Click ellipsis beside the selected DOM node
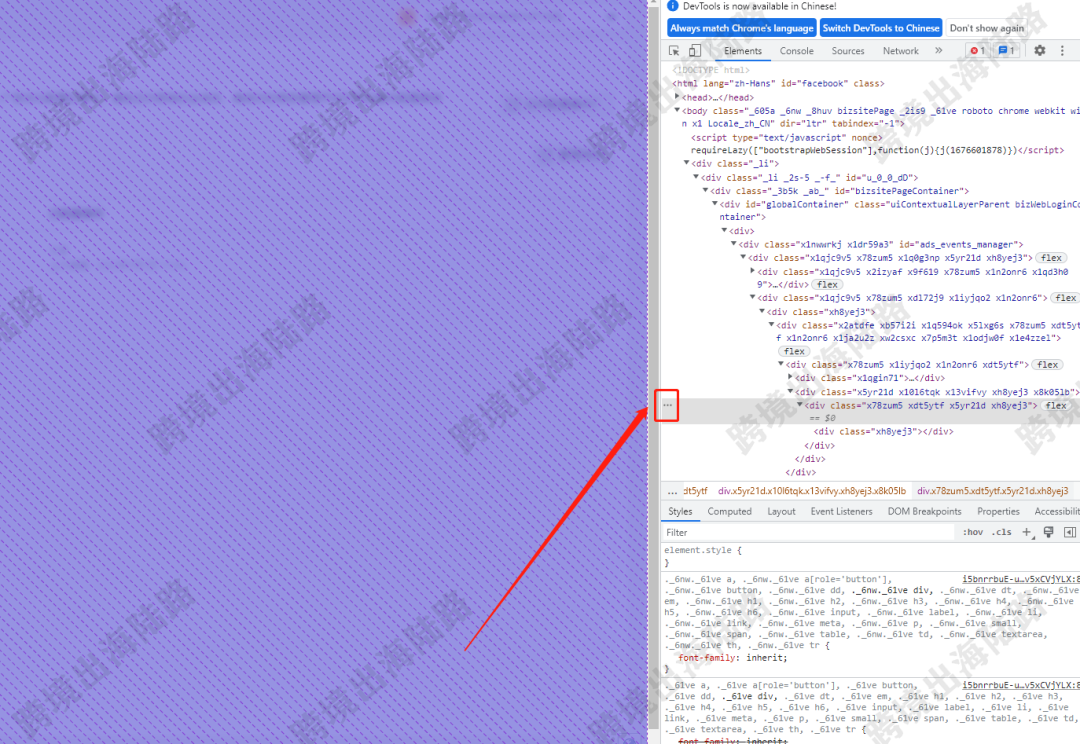 [667, 405]
